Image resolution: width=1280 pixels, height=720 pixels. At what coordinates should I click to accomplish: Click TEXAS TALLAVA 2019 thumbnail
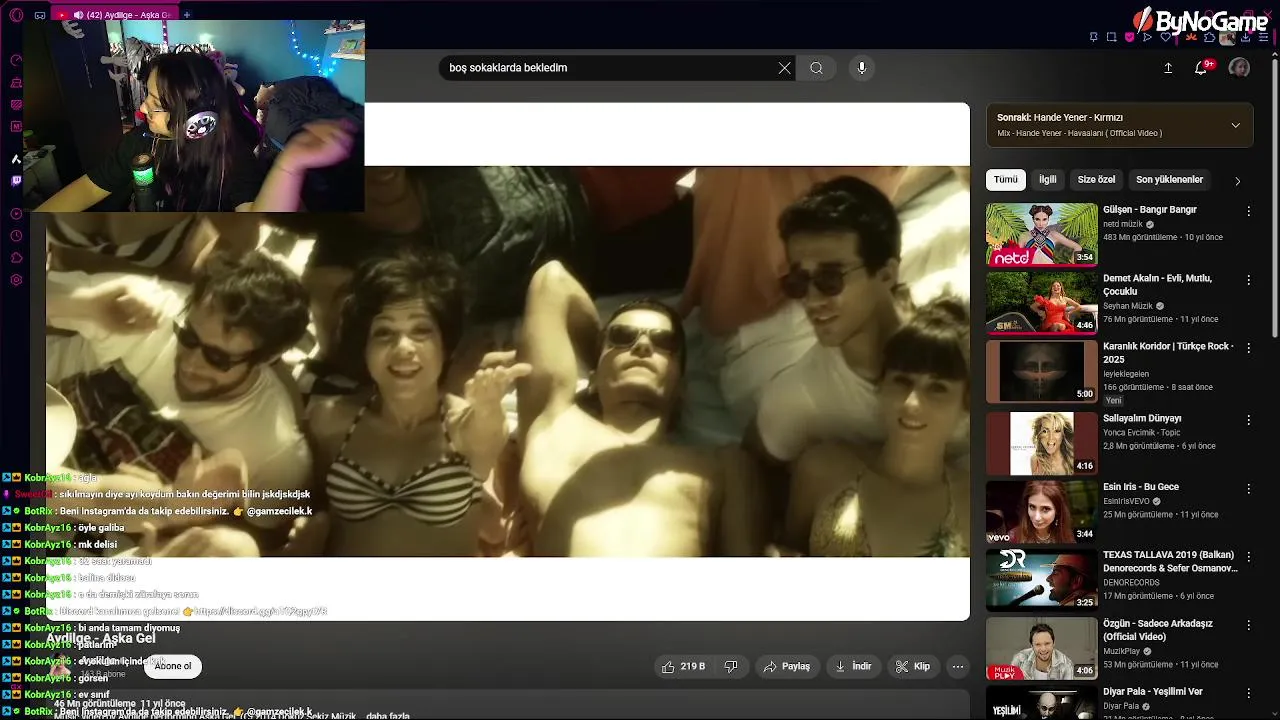pos(1041,579)
